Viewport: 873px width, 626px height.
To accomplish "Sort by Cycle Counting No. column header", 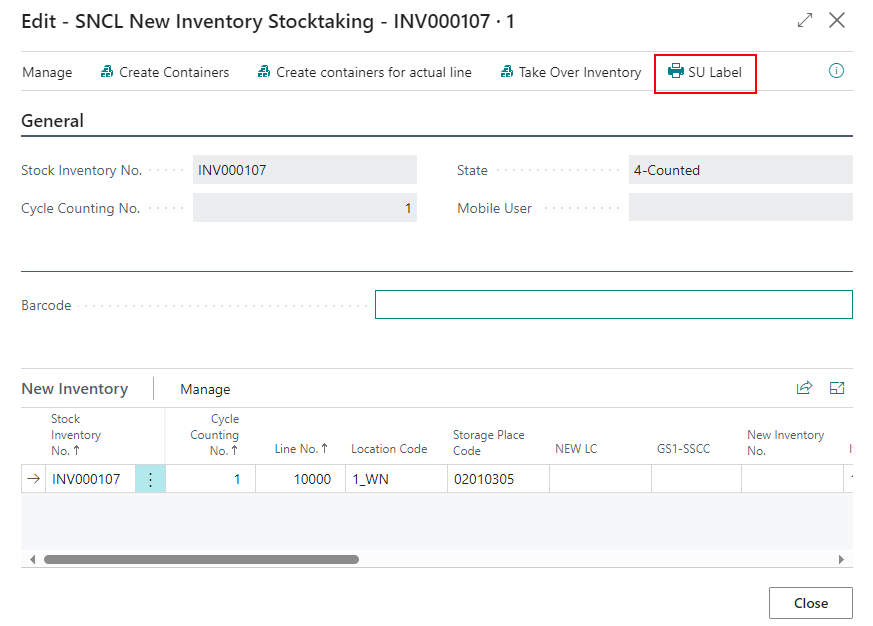I will pyautogui.click(x=214, y=435).
